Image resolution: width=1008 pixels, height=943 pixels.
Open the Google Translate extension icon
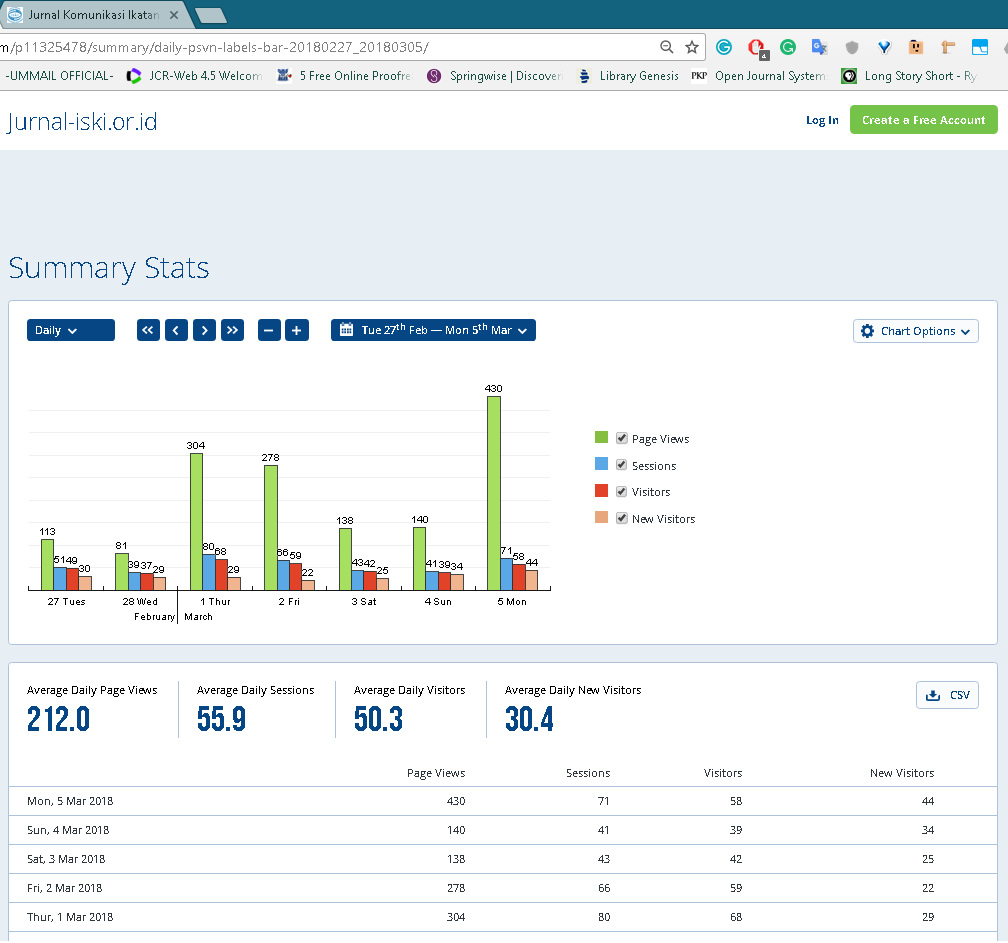point(819,47)
